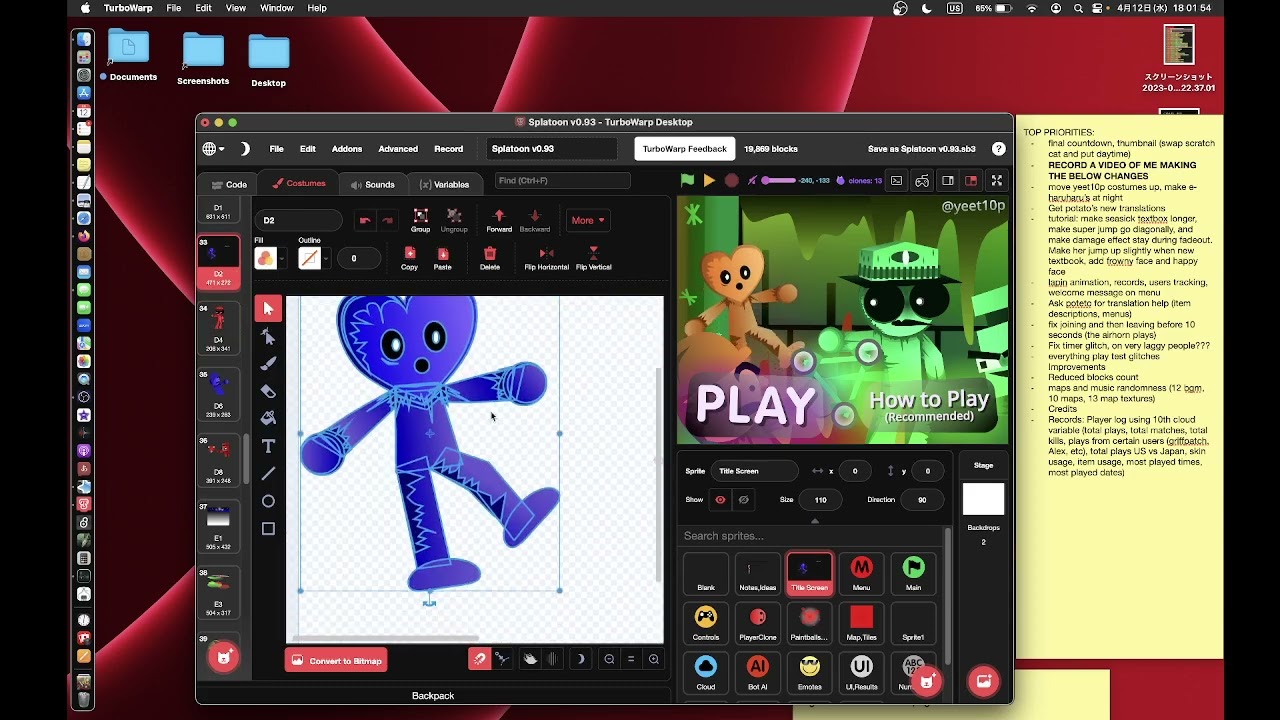Screen dimensions: 1280x720
Task: Select the Brush tool
Action: point(268,364)
